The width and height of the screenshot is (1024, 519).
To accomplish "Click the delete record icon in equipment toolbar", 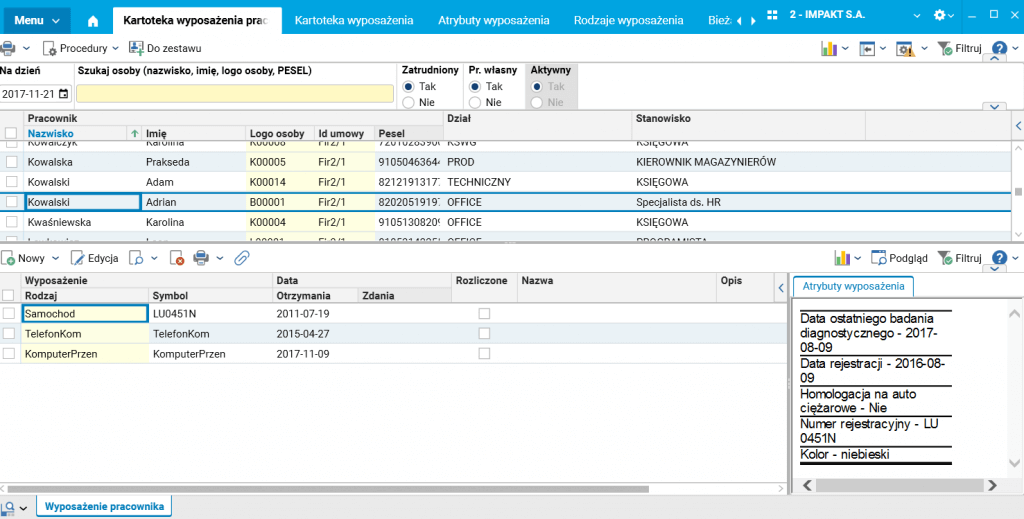I will click(177, 258).
